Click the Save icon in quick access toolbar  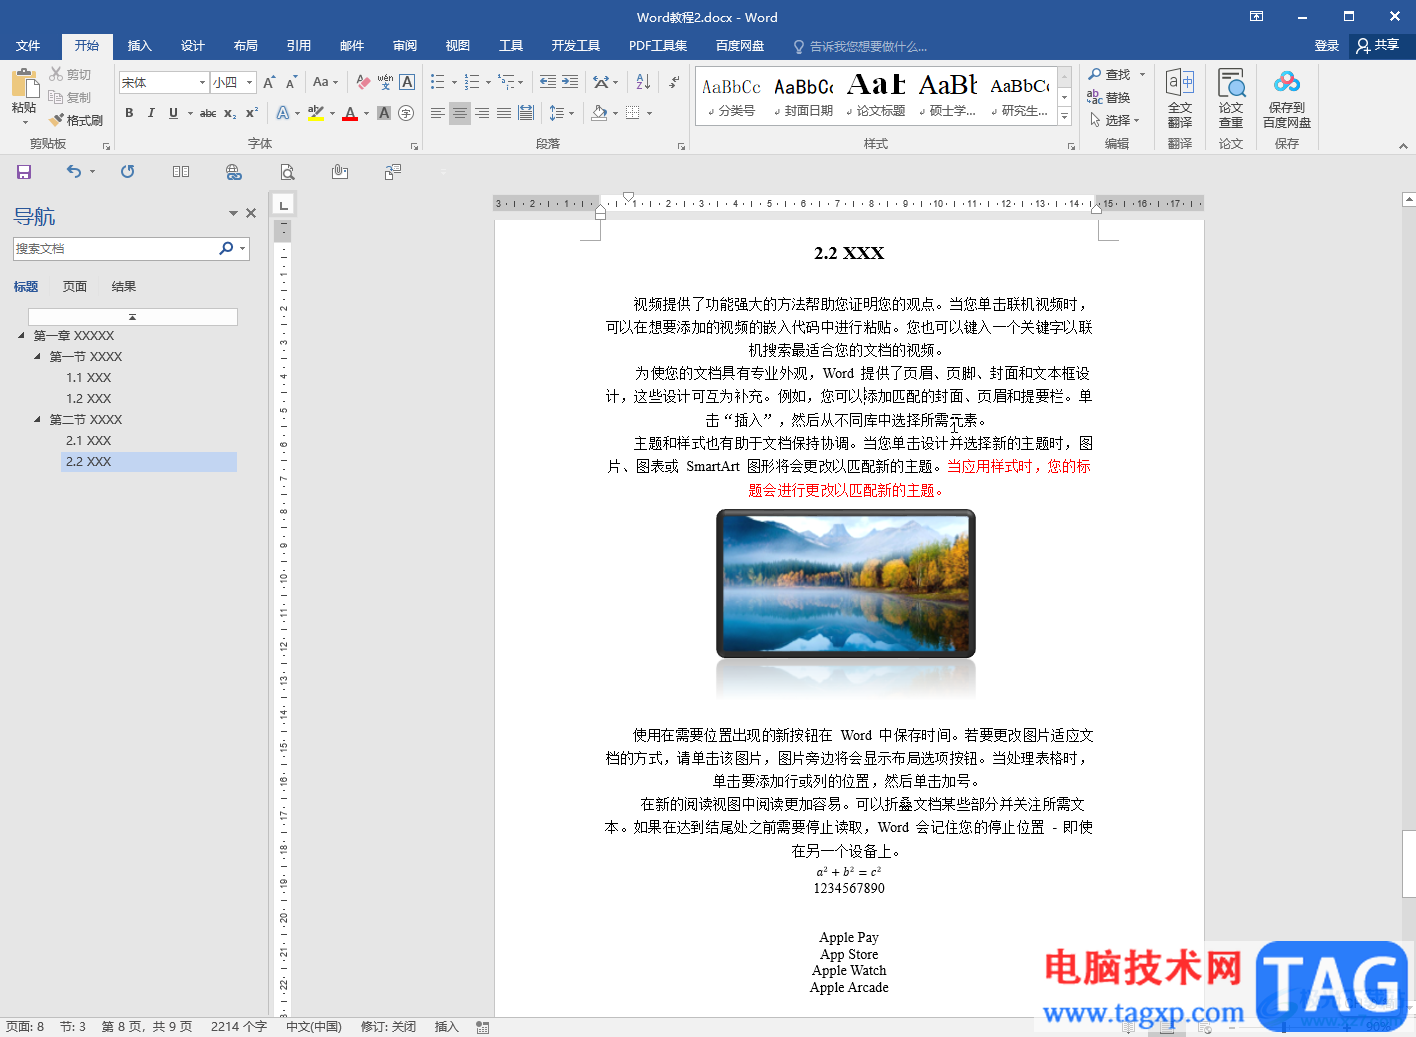[x=24, y=172]
